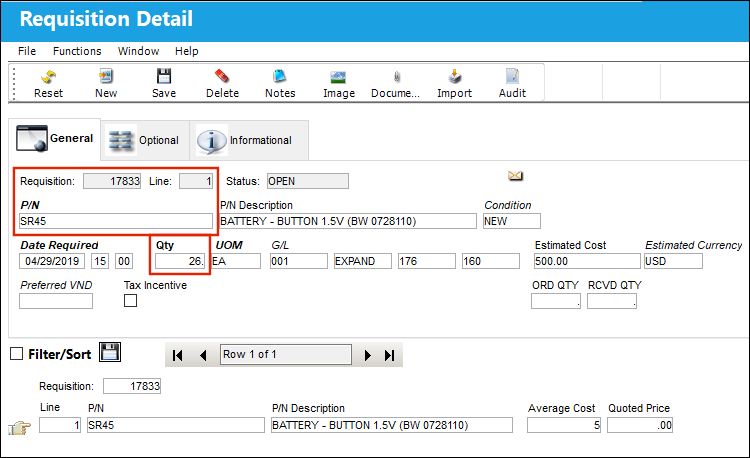Viewport: 750px width, 458px height.
Task: Switch to the Optional tab
Action: pyautogui.click(x=145, y=140)
